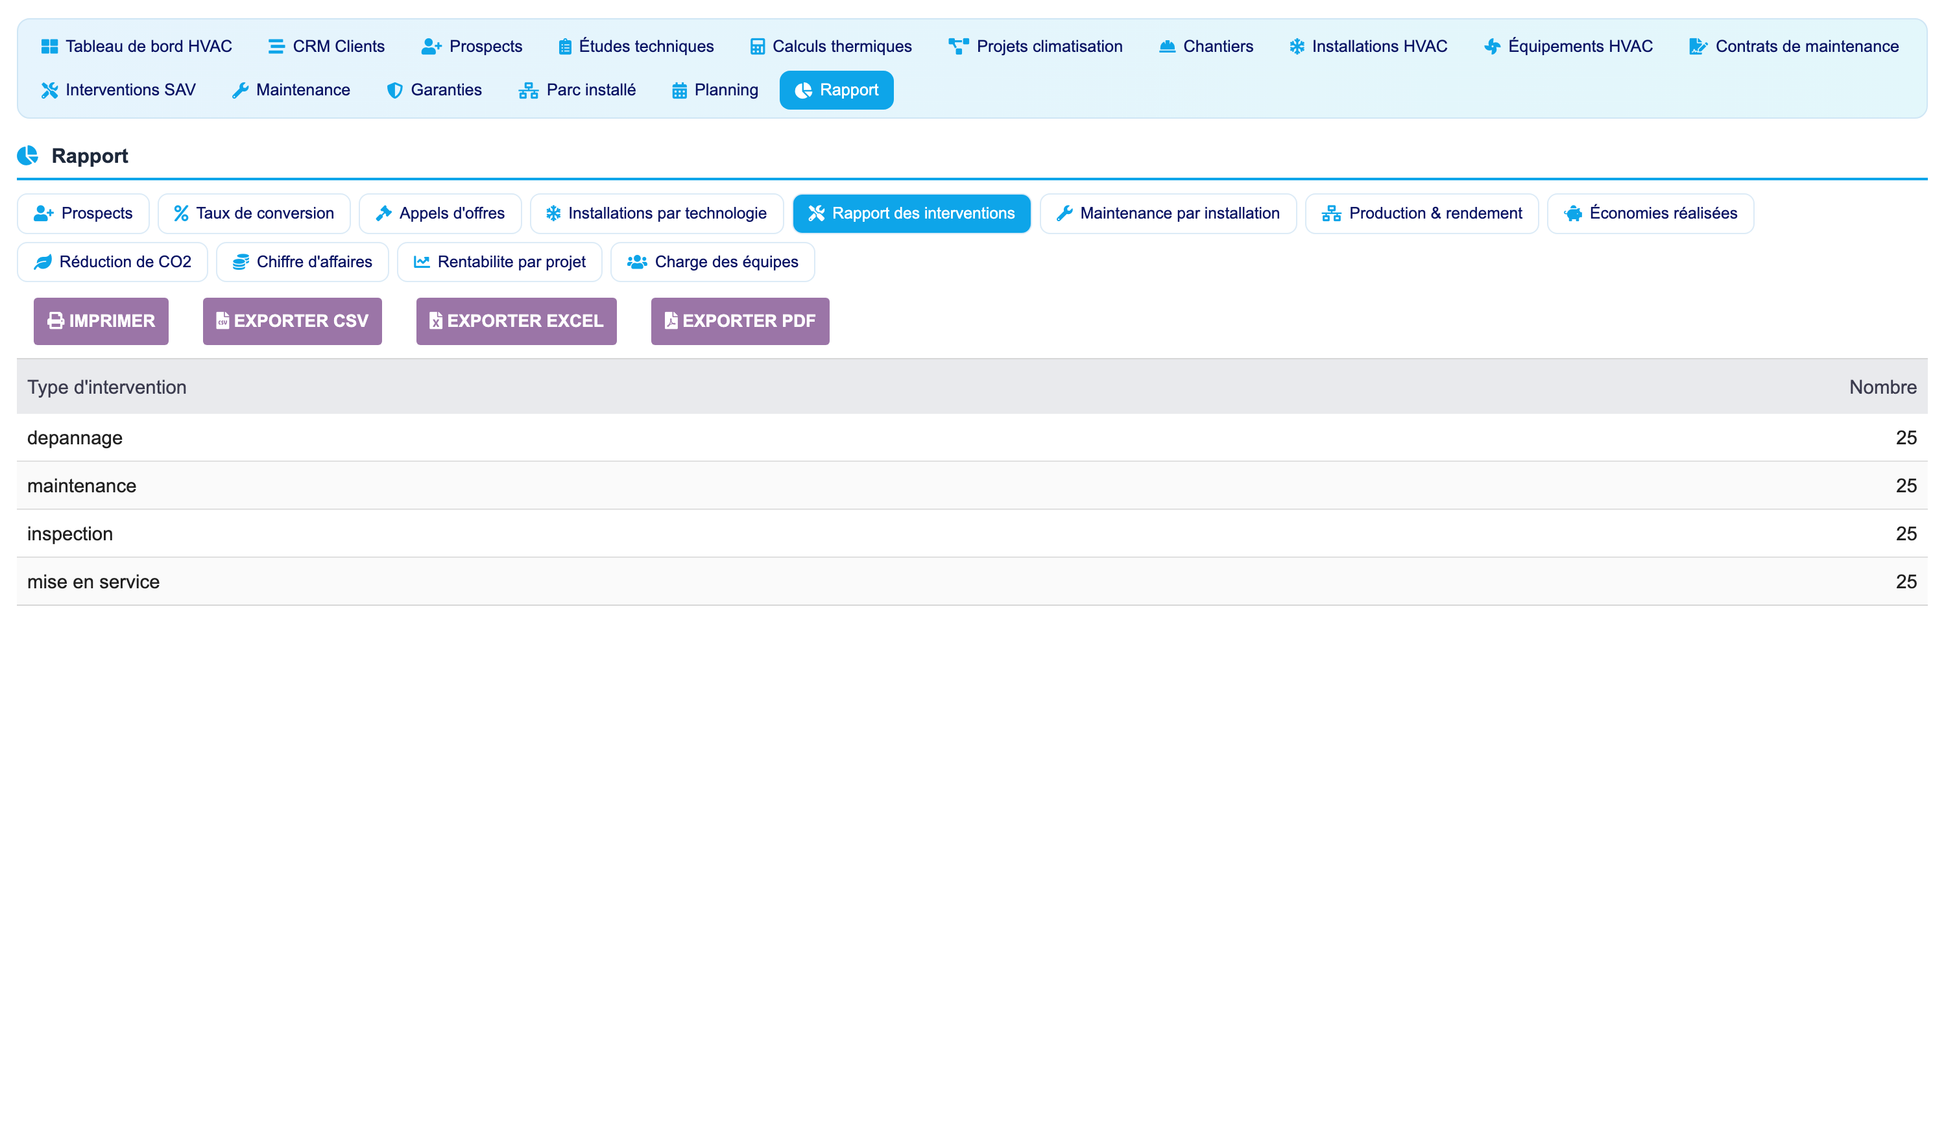The width and height of the screenshot is (1946, 1126).
Task: Click the Planning calendar icon
Action: 679,91
